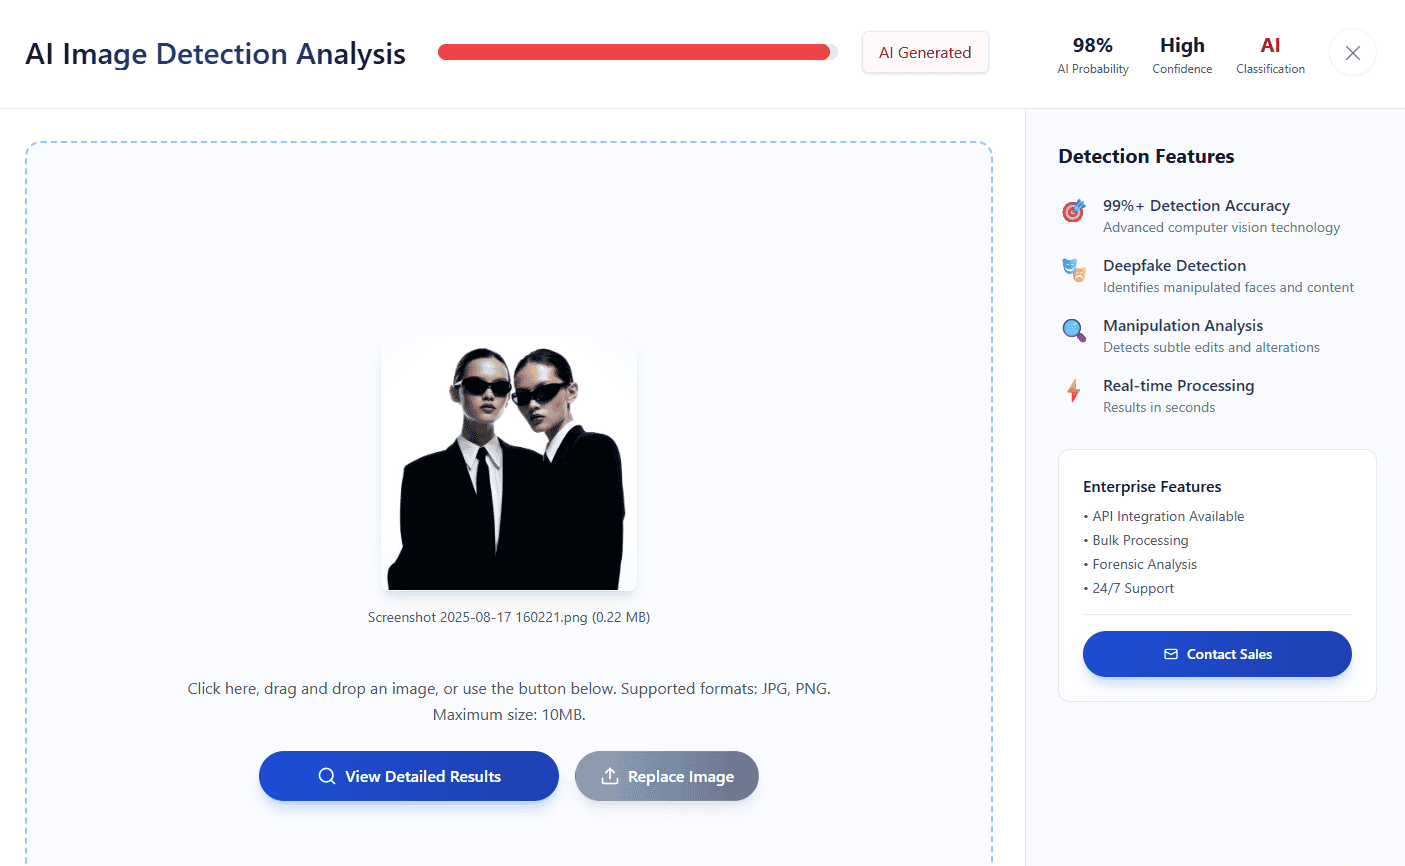Click the AI Image Detection Analysis heading
Image resolution: width=1405 pixels, height=866 pixels.
click(x=216, y=54)
